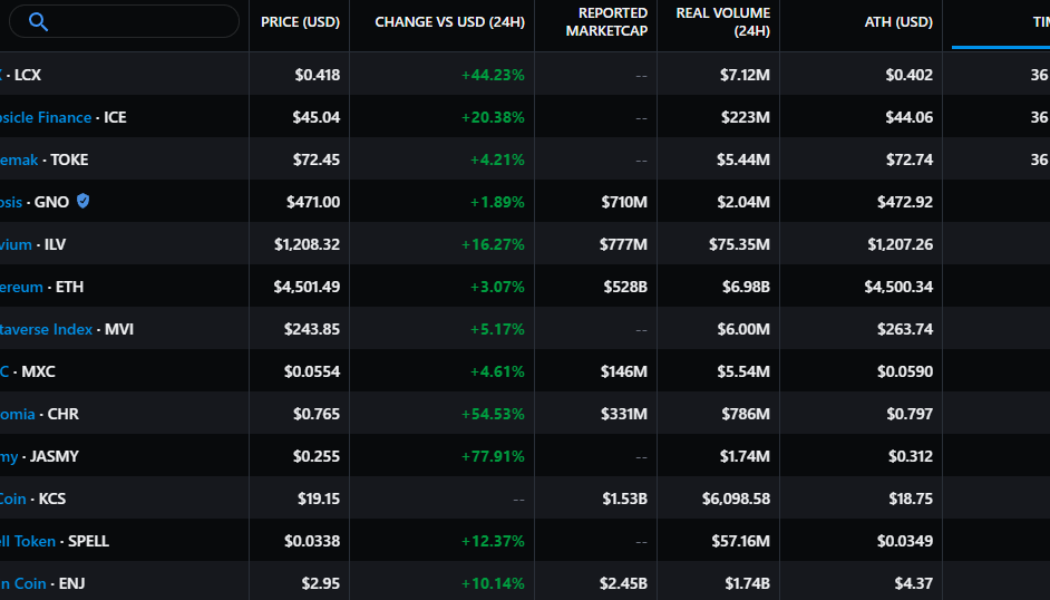Click the verified shield badge next to GNO
Screen dimensions: 1050x600
click(x=82, y=201)
